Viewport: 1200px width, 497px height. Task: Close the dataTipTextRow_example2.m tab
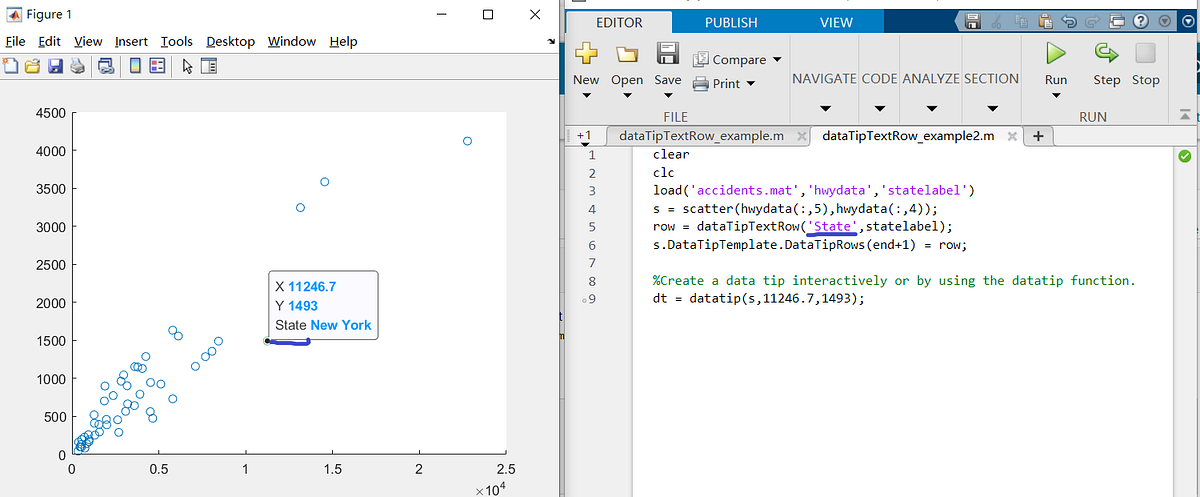coord(1012,137)
